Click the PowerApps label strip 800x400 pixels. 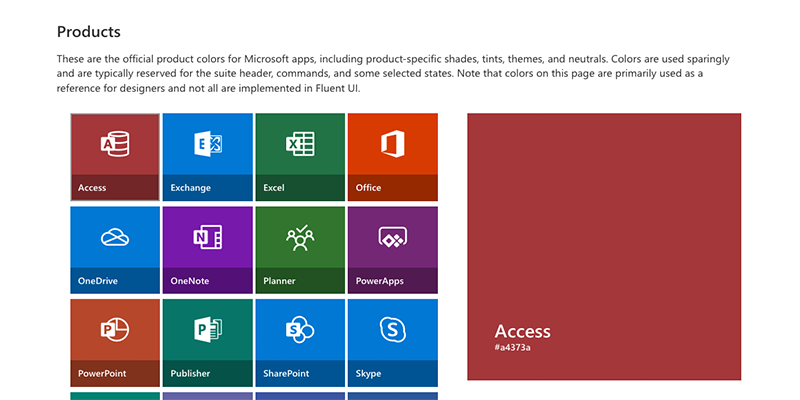click(393, 281)
